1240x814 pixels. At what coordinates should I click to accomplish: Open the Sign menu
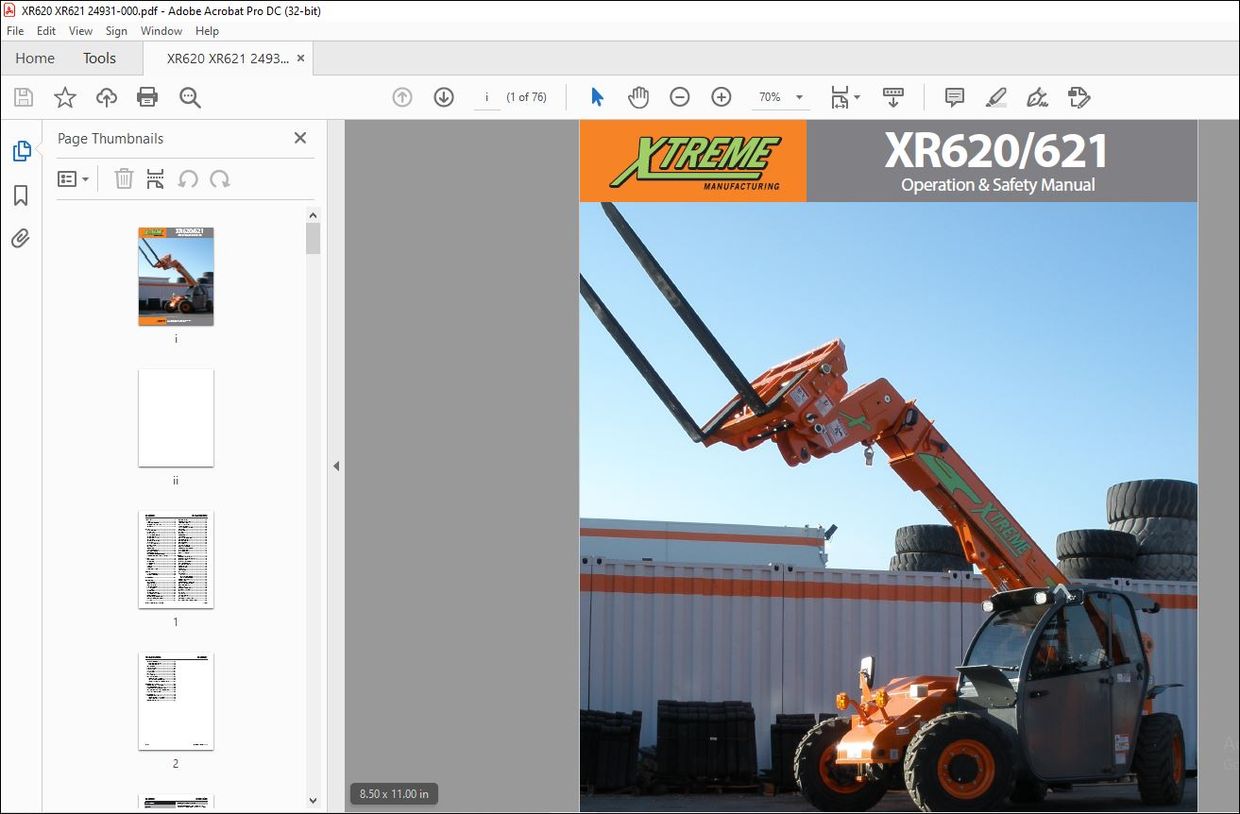point(116,31)
